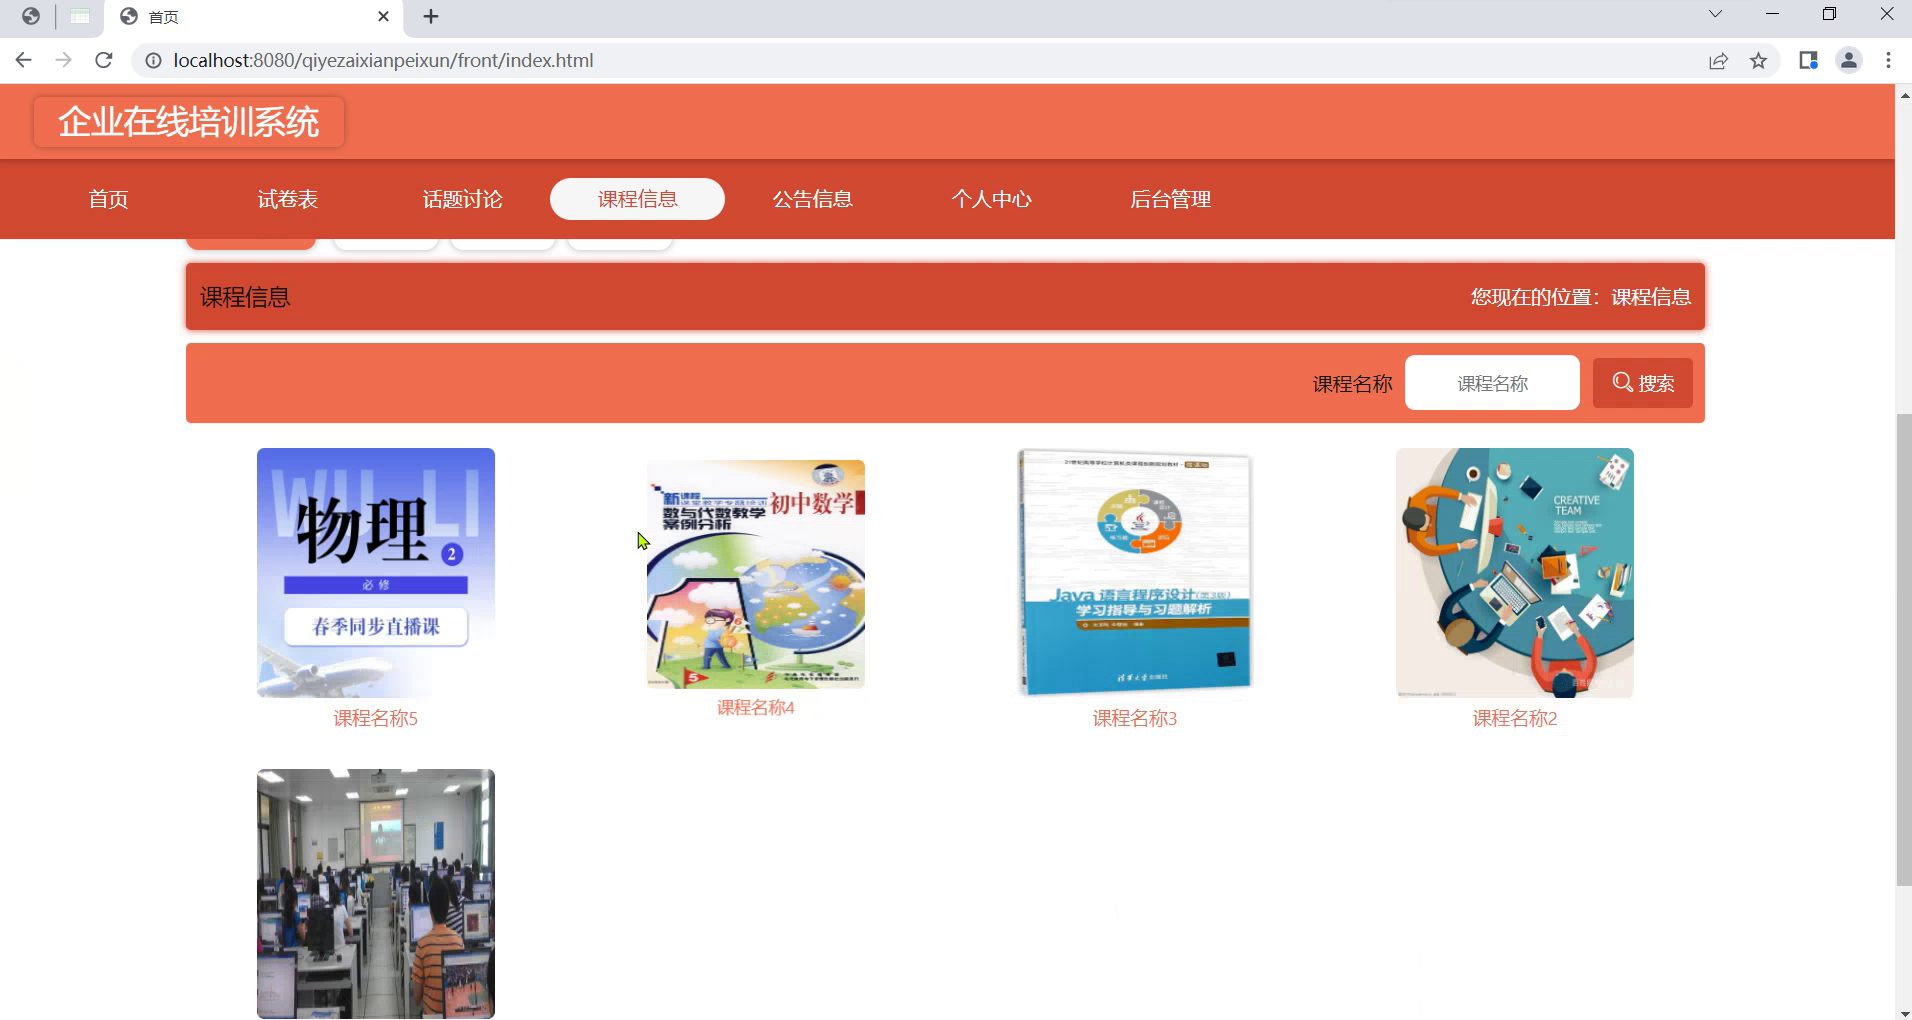
Task: Click the address bar URL
Action: pos(383,61)
